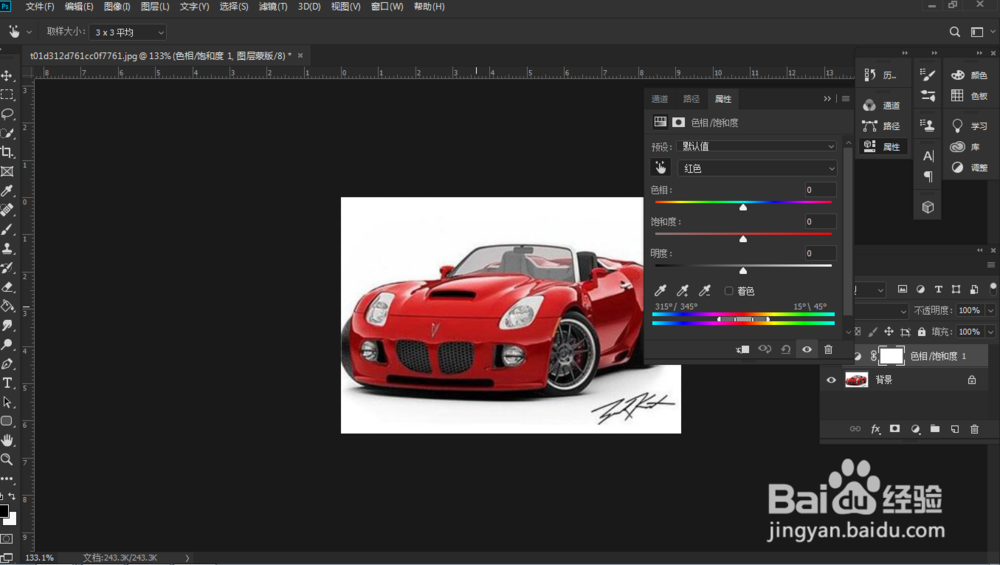Open the 窗口(W) menu

tap(386, 6)
